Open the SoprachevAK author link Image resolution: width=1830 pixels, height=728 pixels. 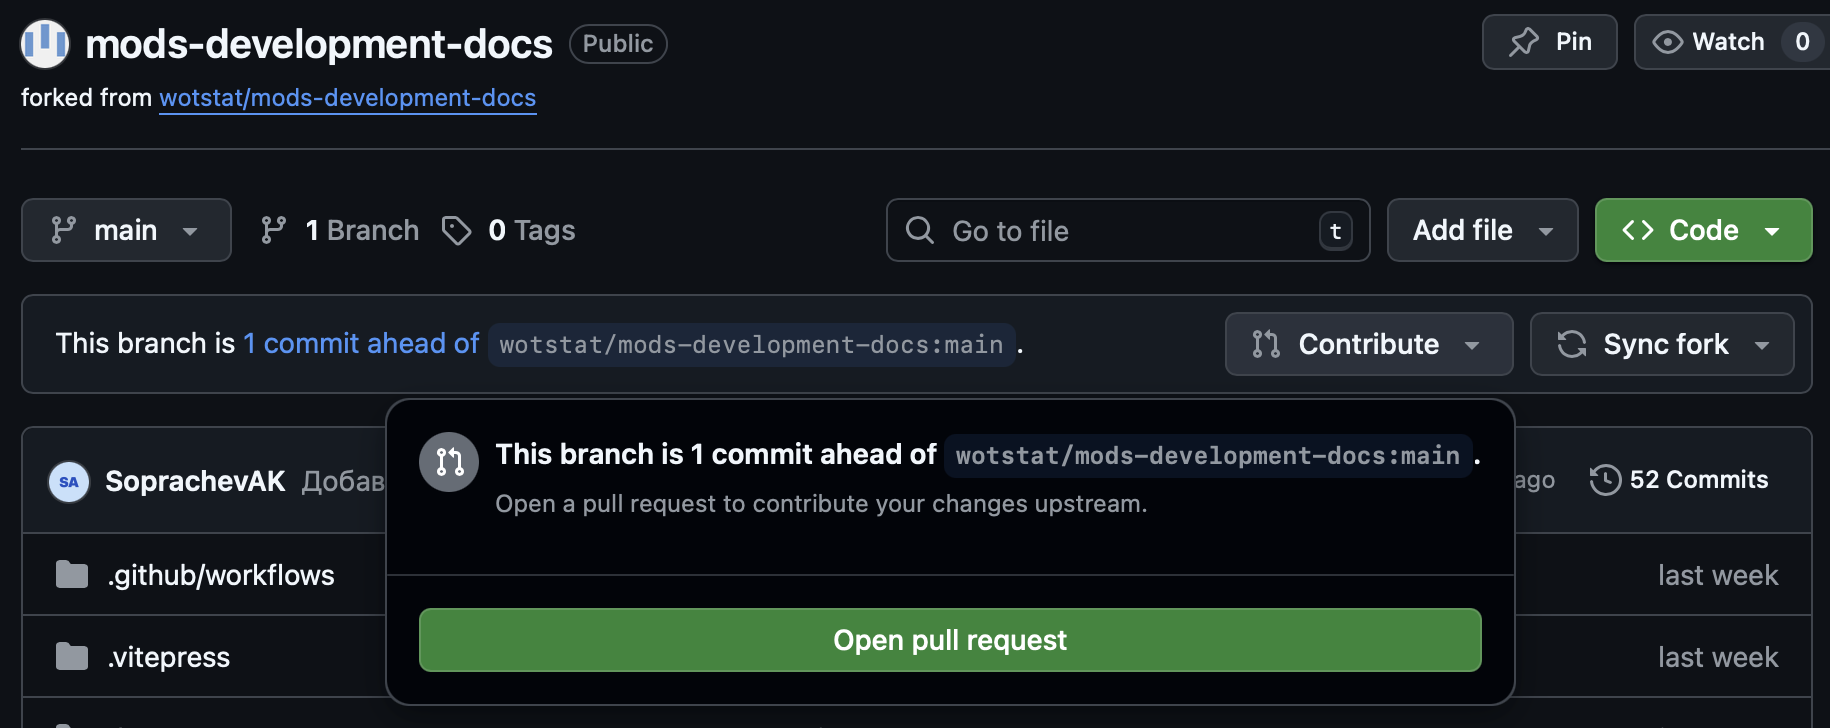click(x=195, y=482)
